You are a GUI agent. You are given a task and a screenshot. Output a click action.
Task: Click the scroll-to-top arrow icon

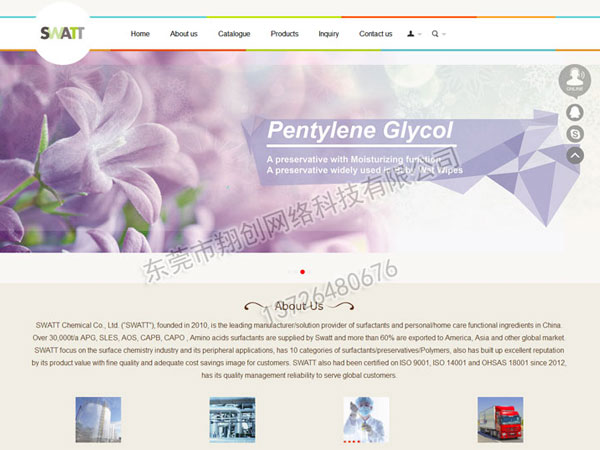tap(575, 155)
